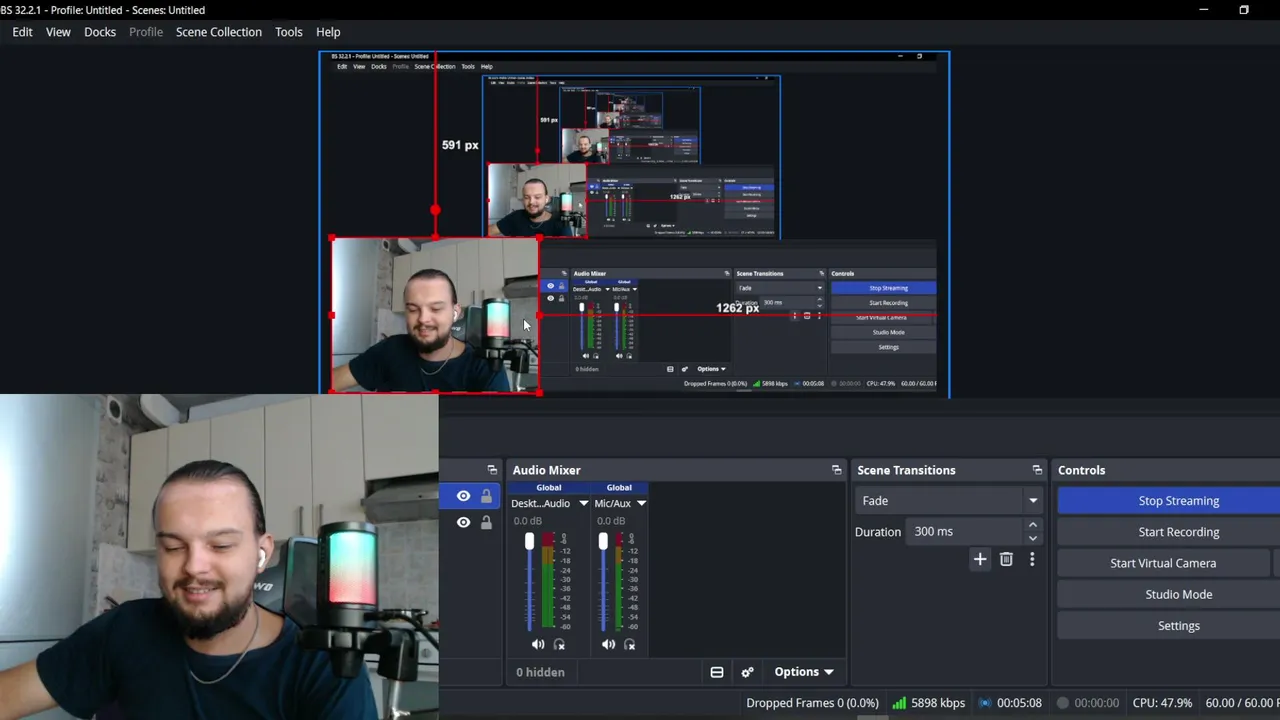Open transition properties three-dot menu

point(1032,560)
